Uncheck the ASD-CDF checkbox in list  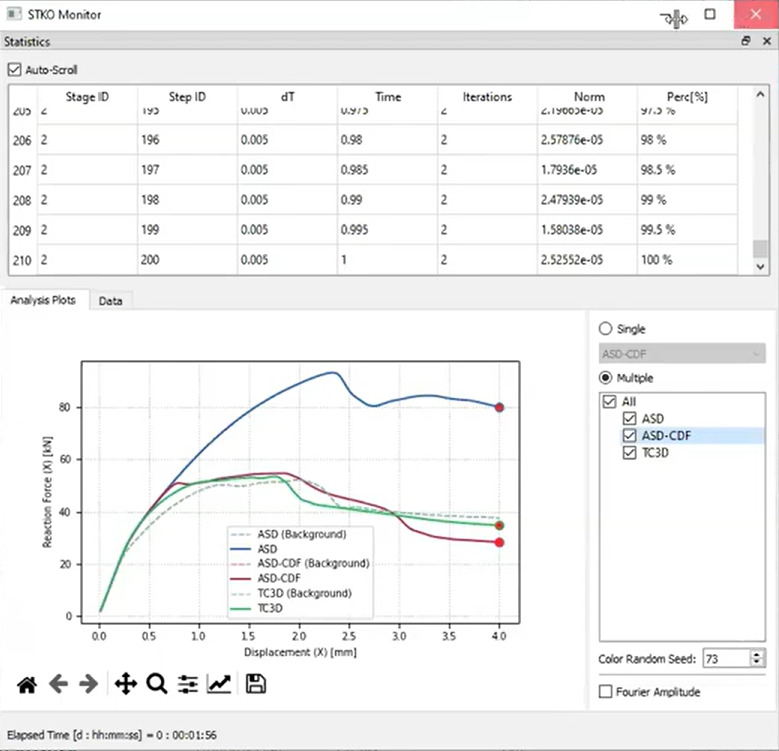point(629,436)
